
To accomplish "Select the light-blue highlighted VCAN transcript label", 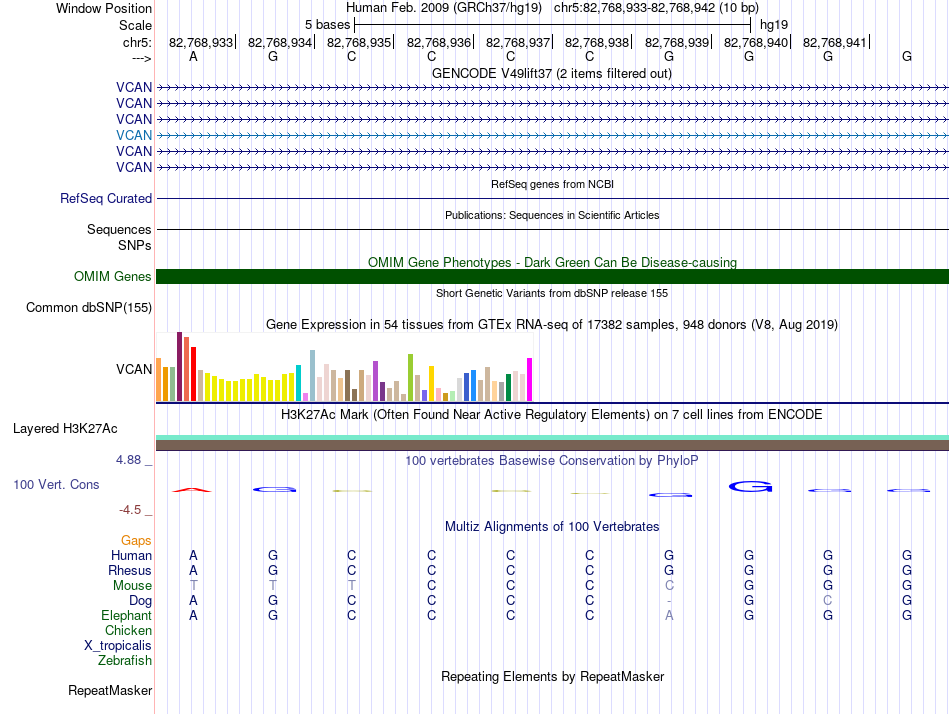I will (x=134, y=135).
